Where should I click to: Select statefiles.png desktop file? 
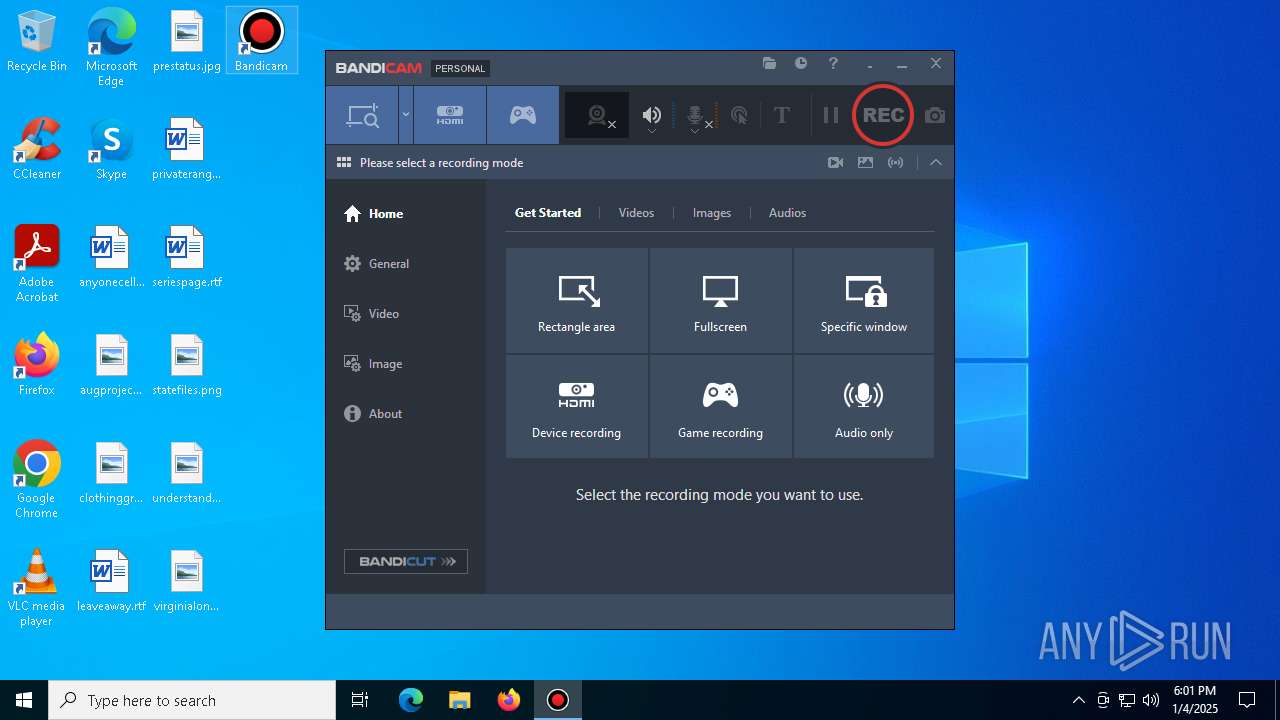(x=187, y=365)
